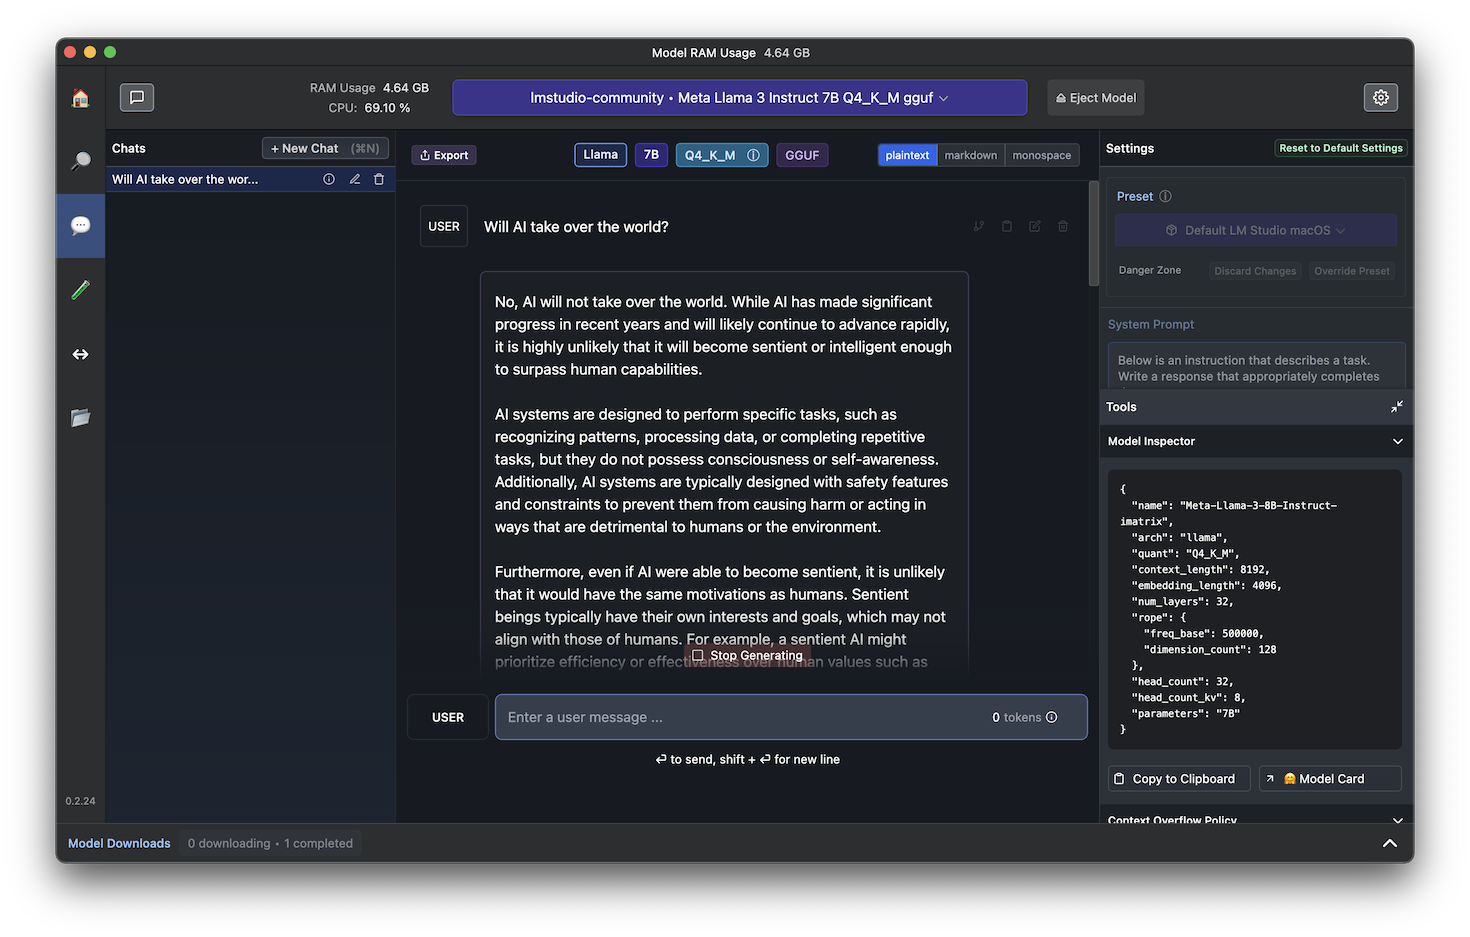Expand the Model Downloads bar chevron
The width and height of the screenshot is (1470, 937).
pos(1390,843)
